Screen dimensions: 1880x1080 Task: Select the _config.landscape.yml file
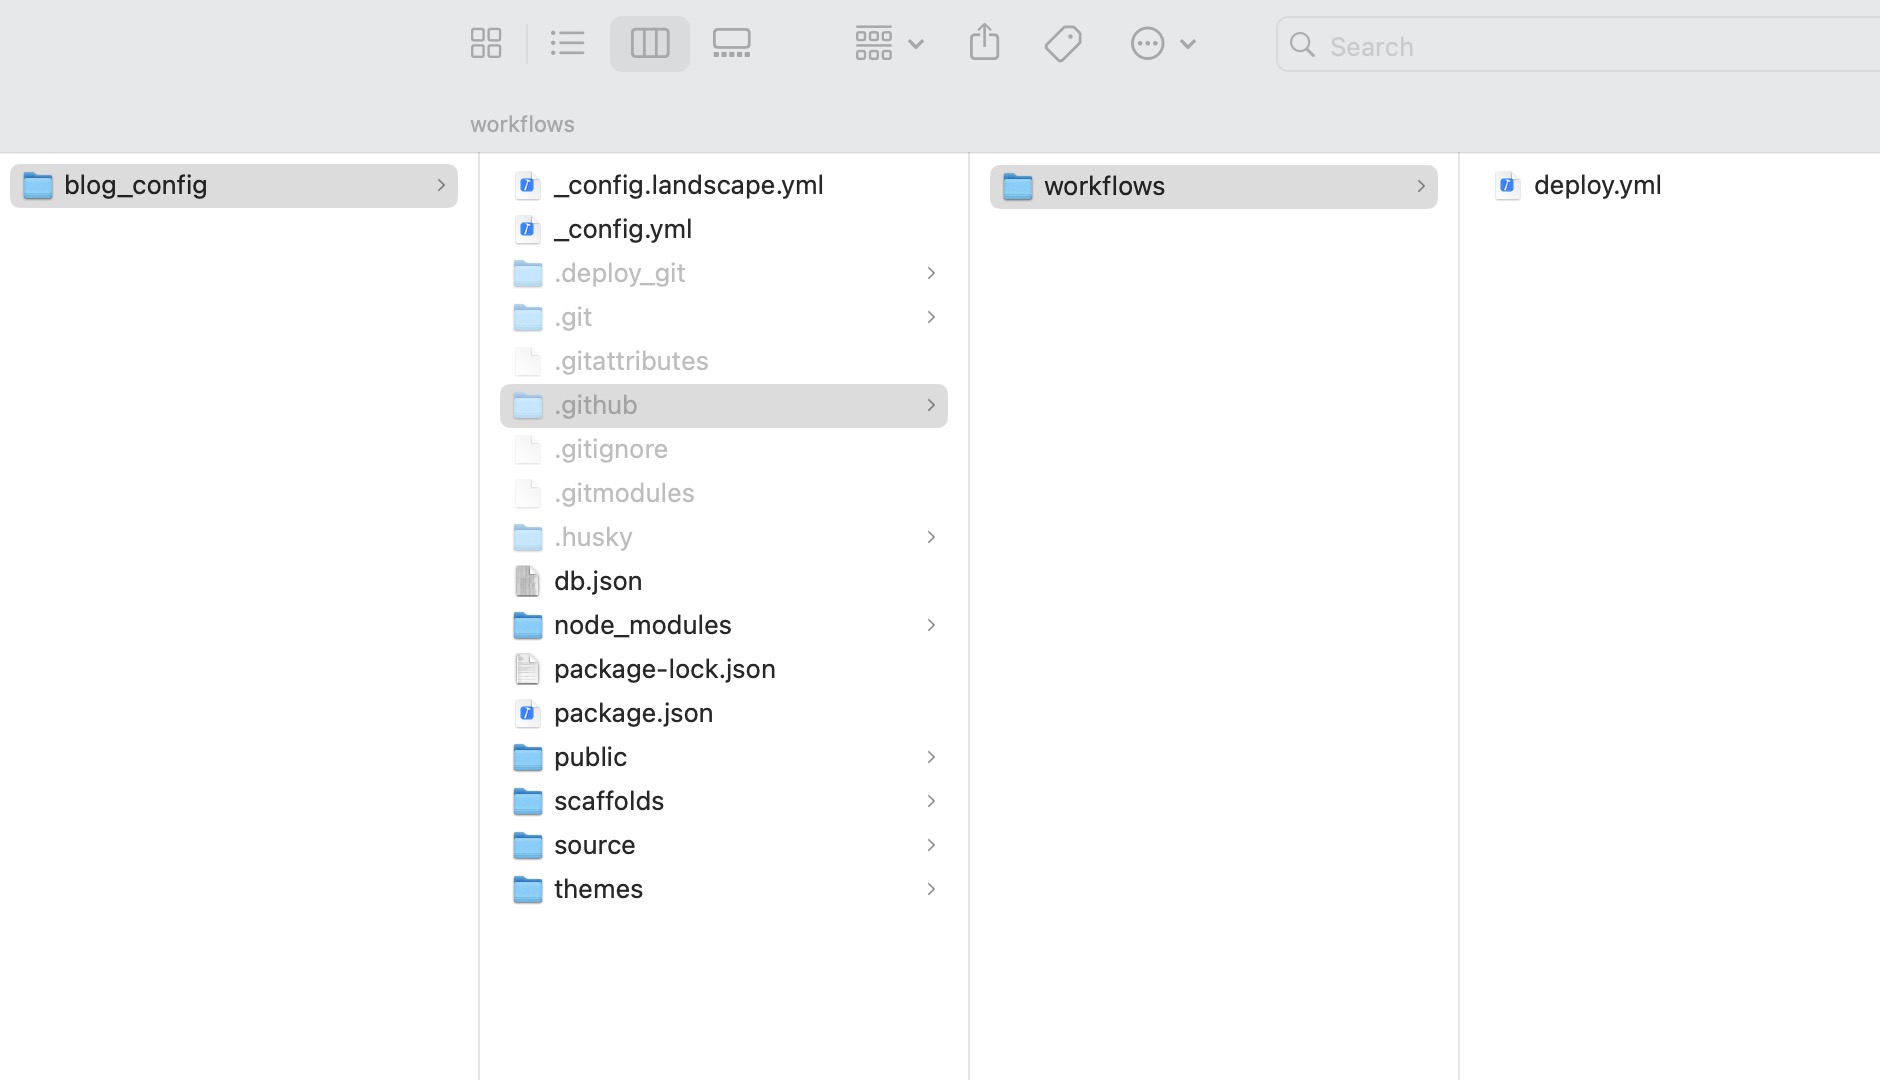click(x=689, y=185)
